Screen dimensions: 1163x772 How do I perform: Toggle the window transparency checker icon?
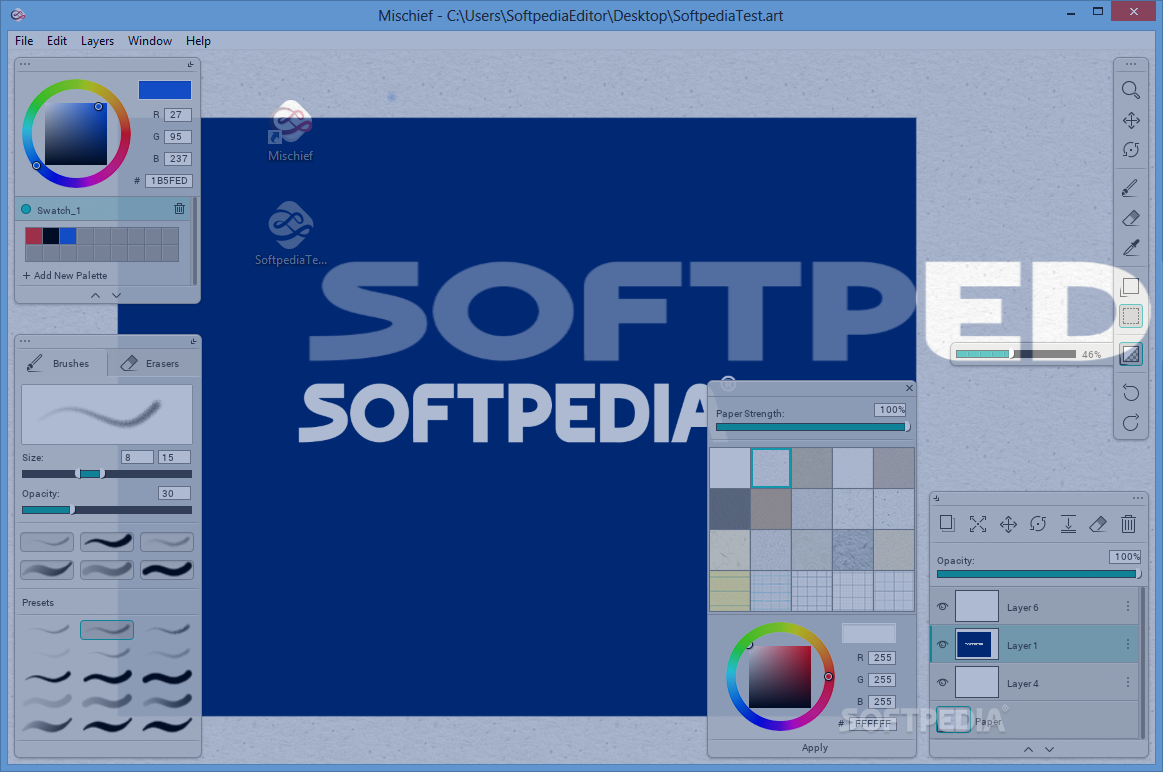point(1130,354)
